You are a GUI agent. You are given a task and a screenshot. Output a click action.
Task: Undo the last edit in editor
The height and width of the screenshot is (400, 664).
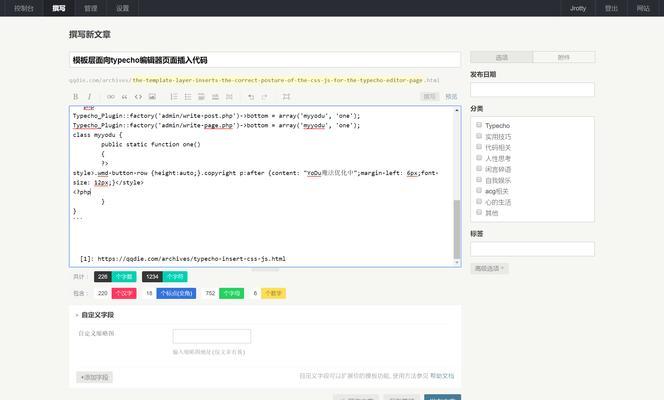pyautogui.click(x=251, y=97)
